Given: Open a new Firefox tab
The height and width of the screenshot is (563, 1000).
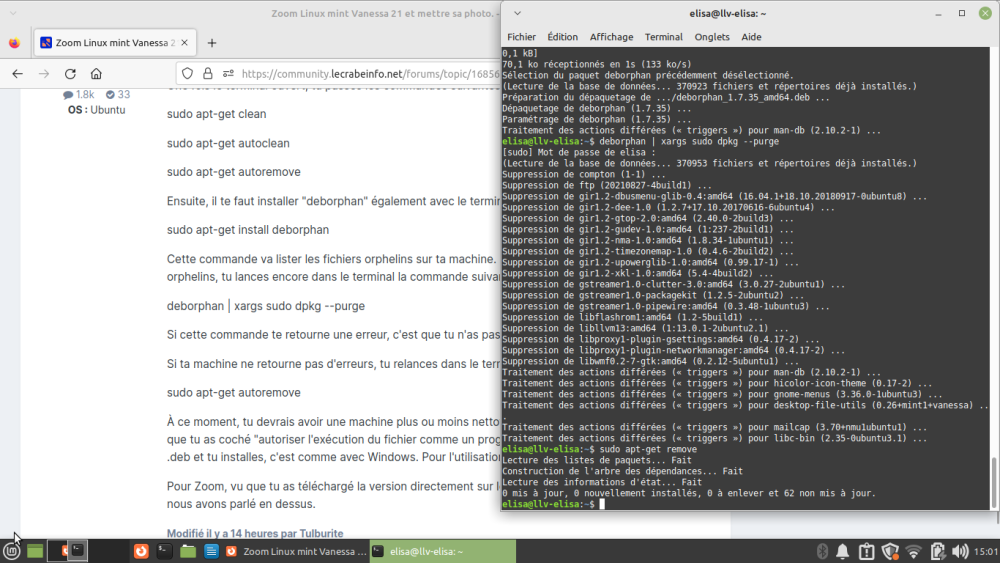Looking at the screenshot, I should tap(211, 43).
